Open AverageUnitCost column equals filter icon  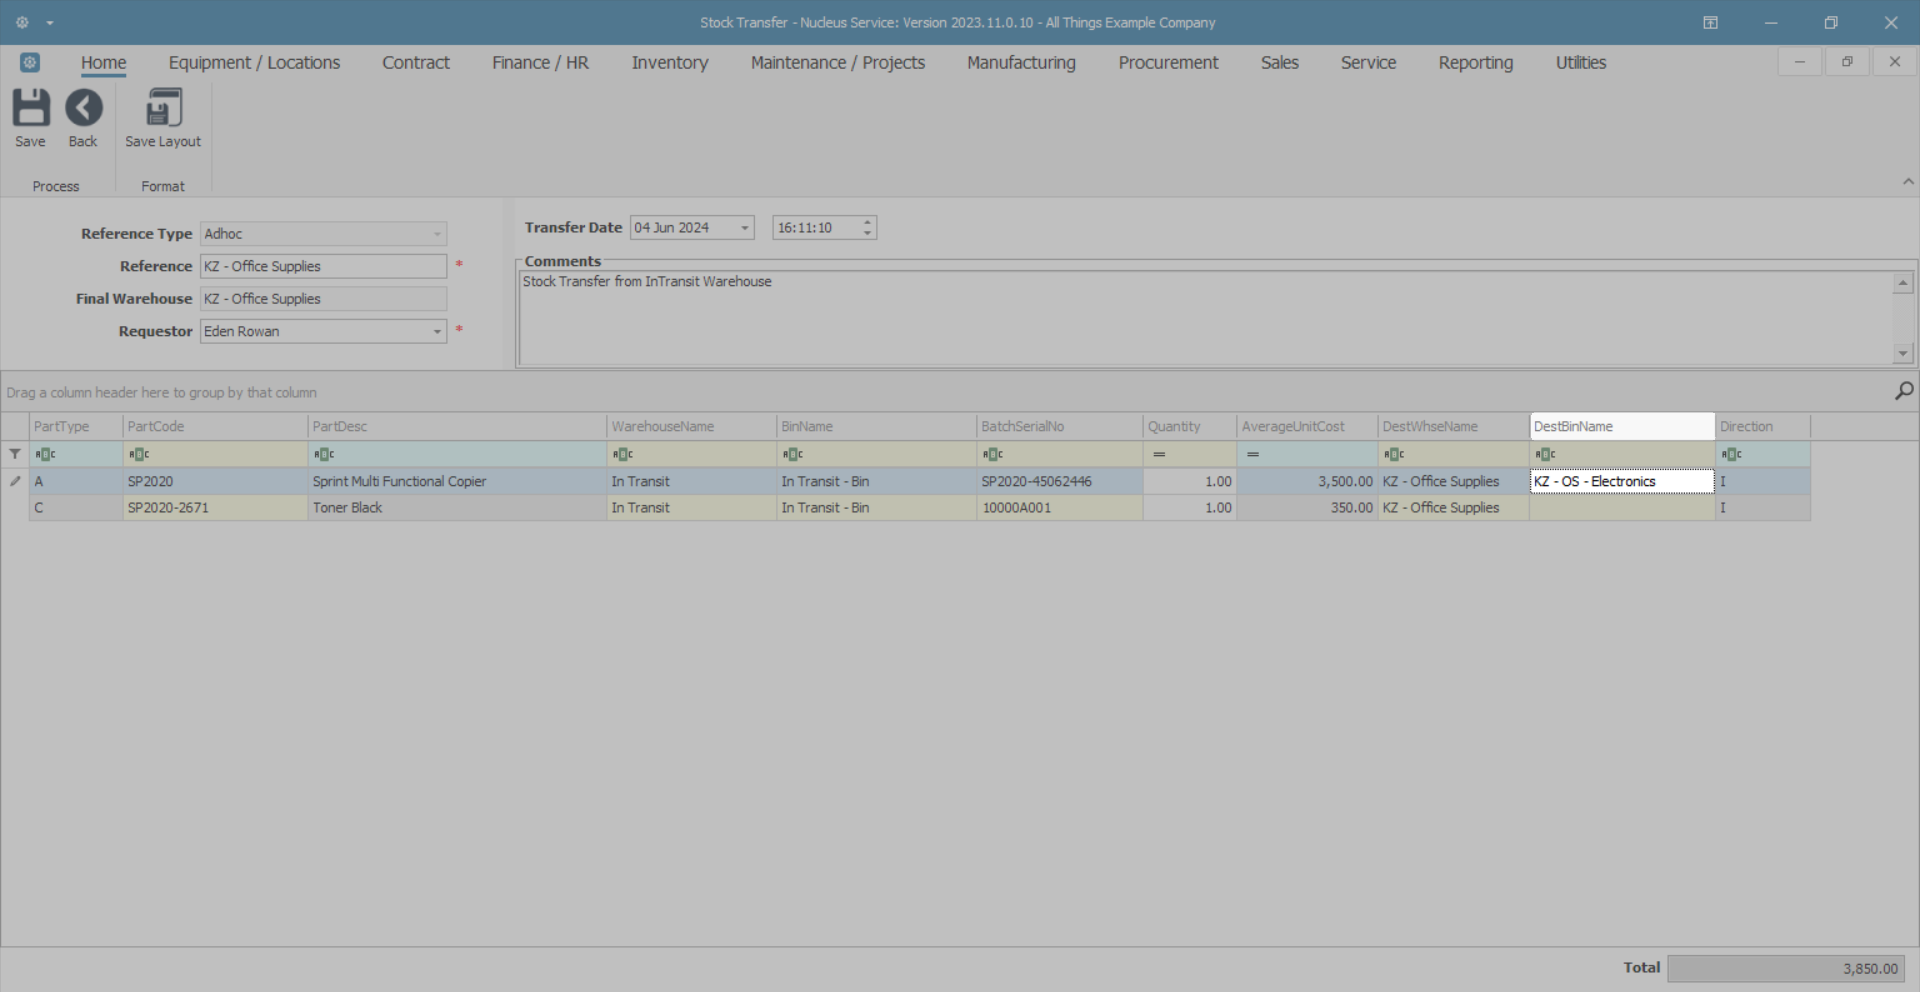point(1253,454)
